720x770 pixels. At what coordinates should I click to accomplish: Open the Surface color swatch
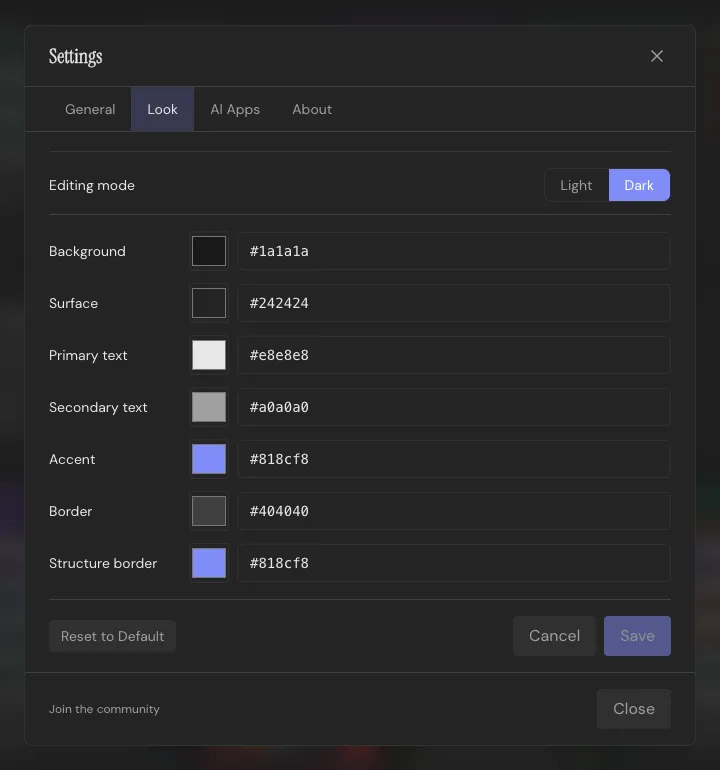tap(209, 303)
